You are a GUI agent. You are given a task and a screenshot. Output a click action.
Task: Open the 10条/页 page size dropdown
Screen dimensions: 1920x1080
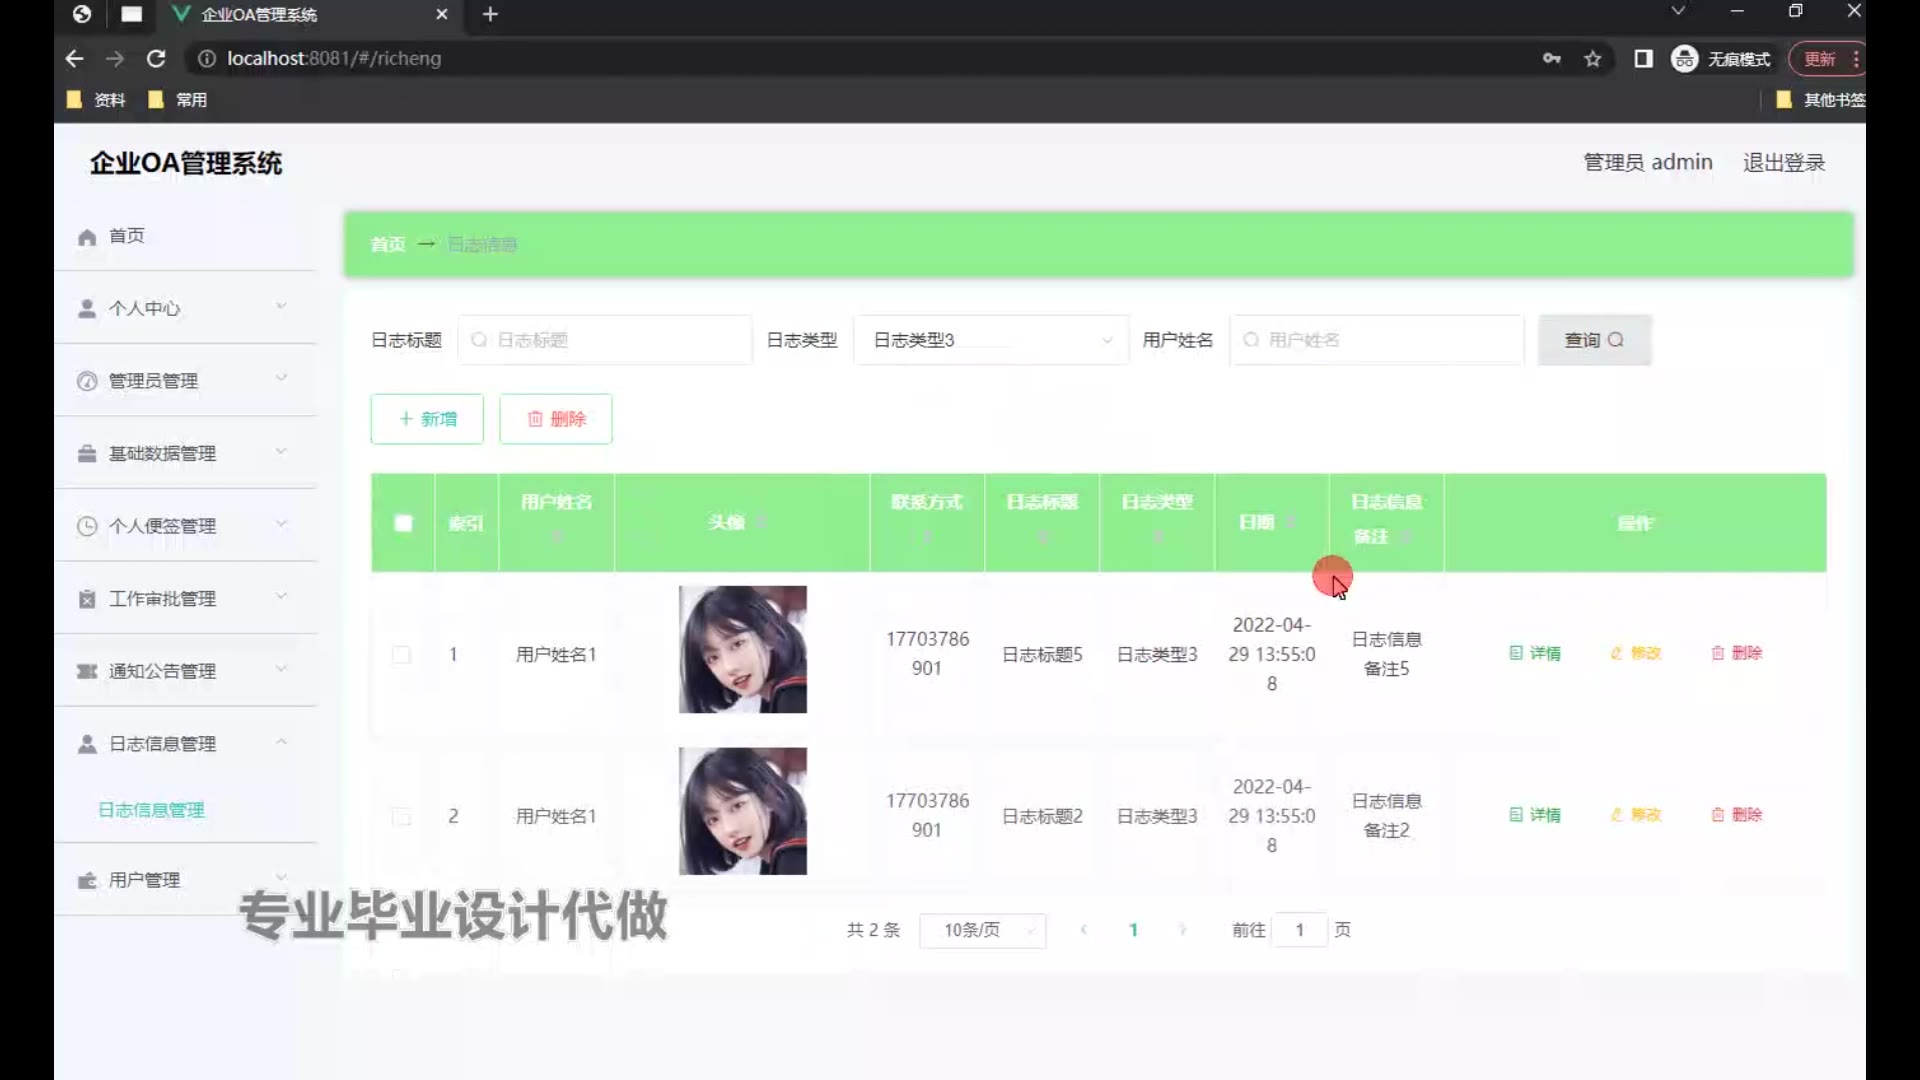(982, 930)
